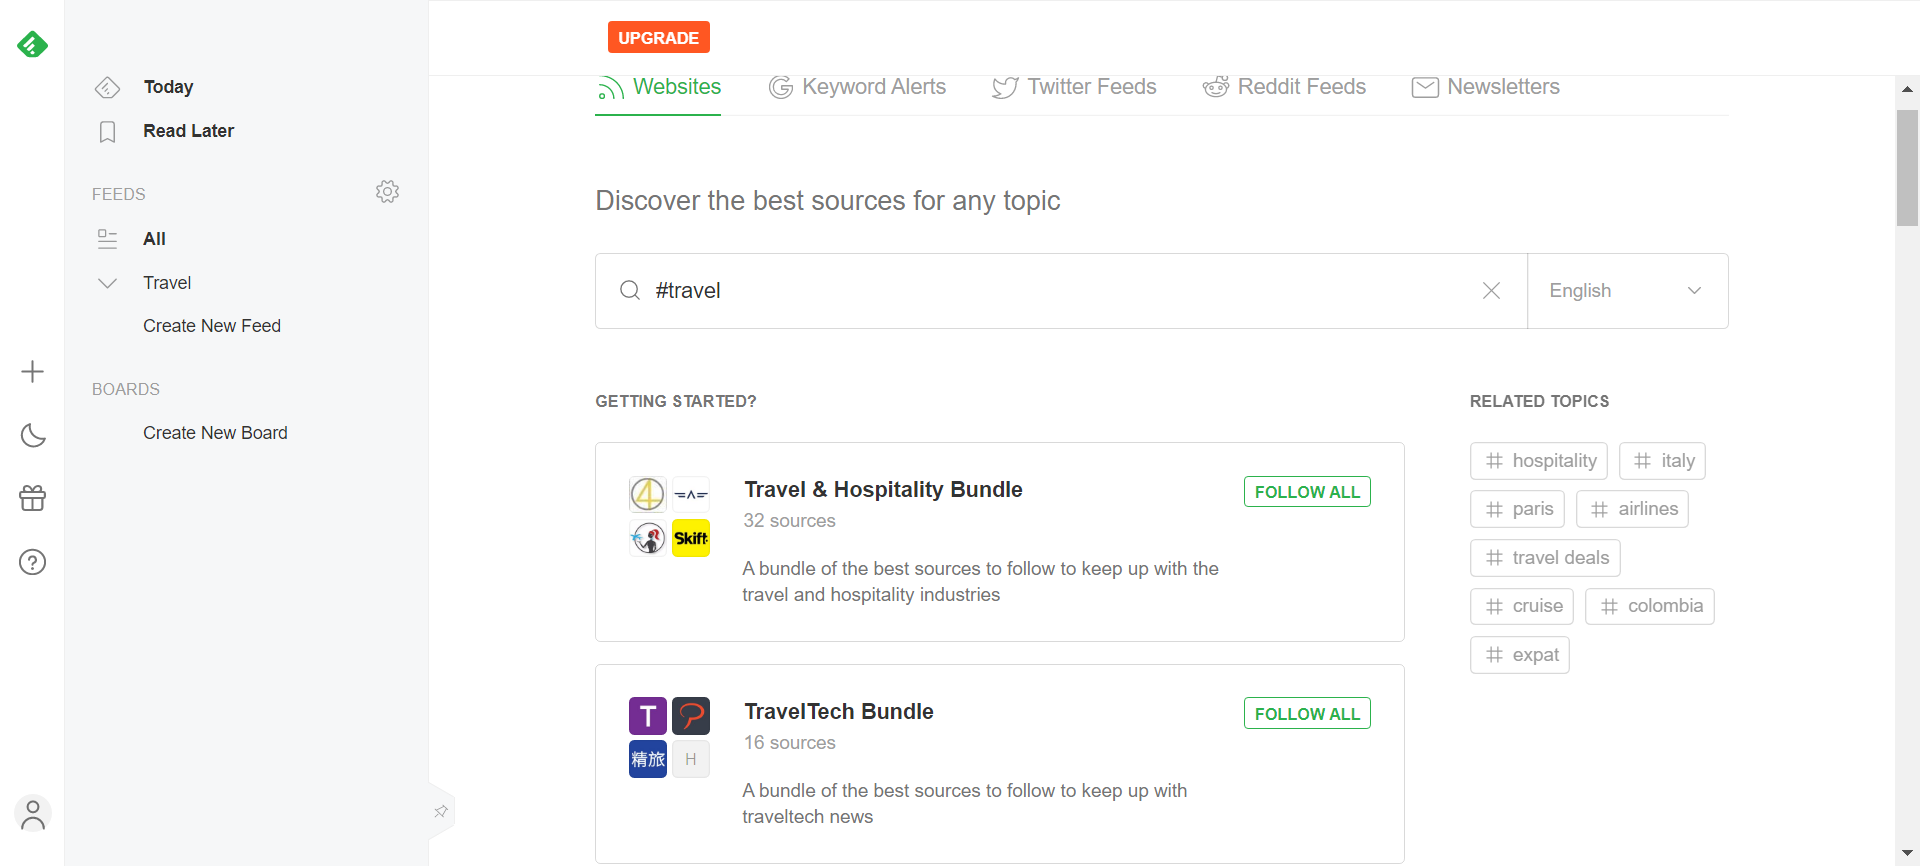This screenshot has width=1920, height=866.
Task: Click the Feedly logo in the top-left corner
Action: [32, 44]
